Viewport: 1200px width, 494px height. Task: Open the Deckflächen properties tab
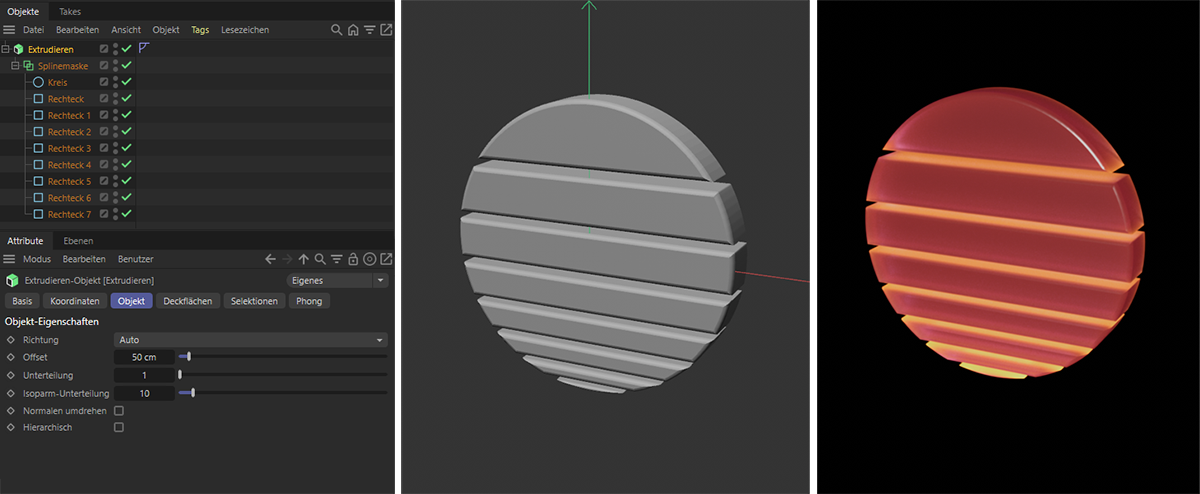pyautogui.click(x=187, y=301)
